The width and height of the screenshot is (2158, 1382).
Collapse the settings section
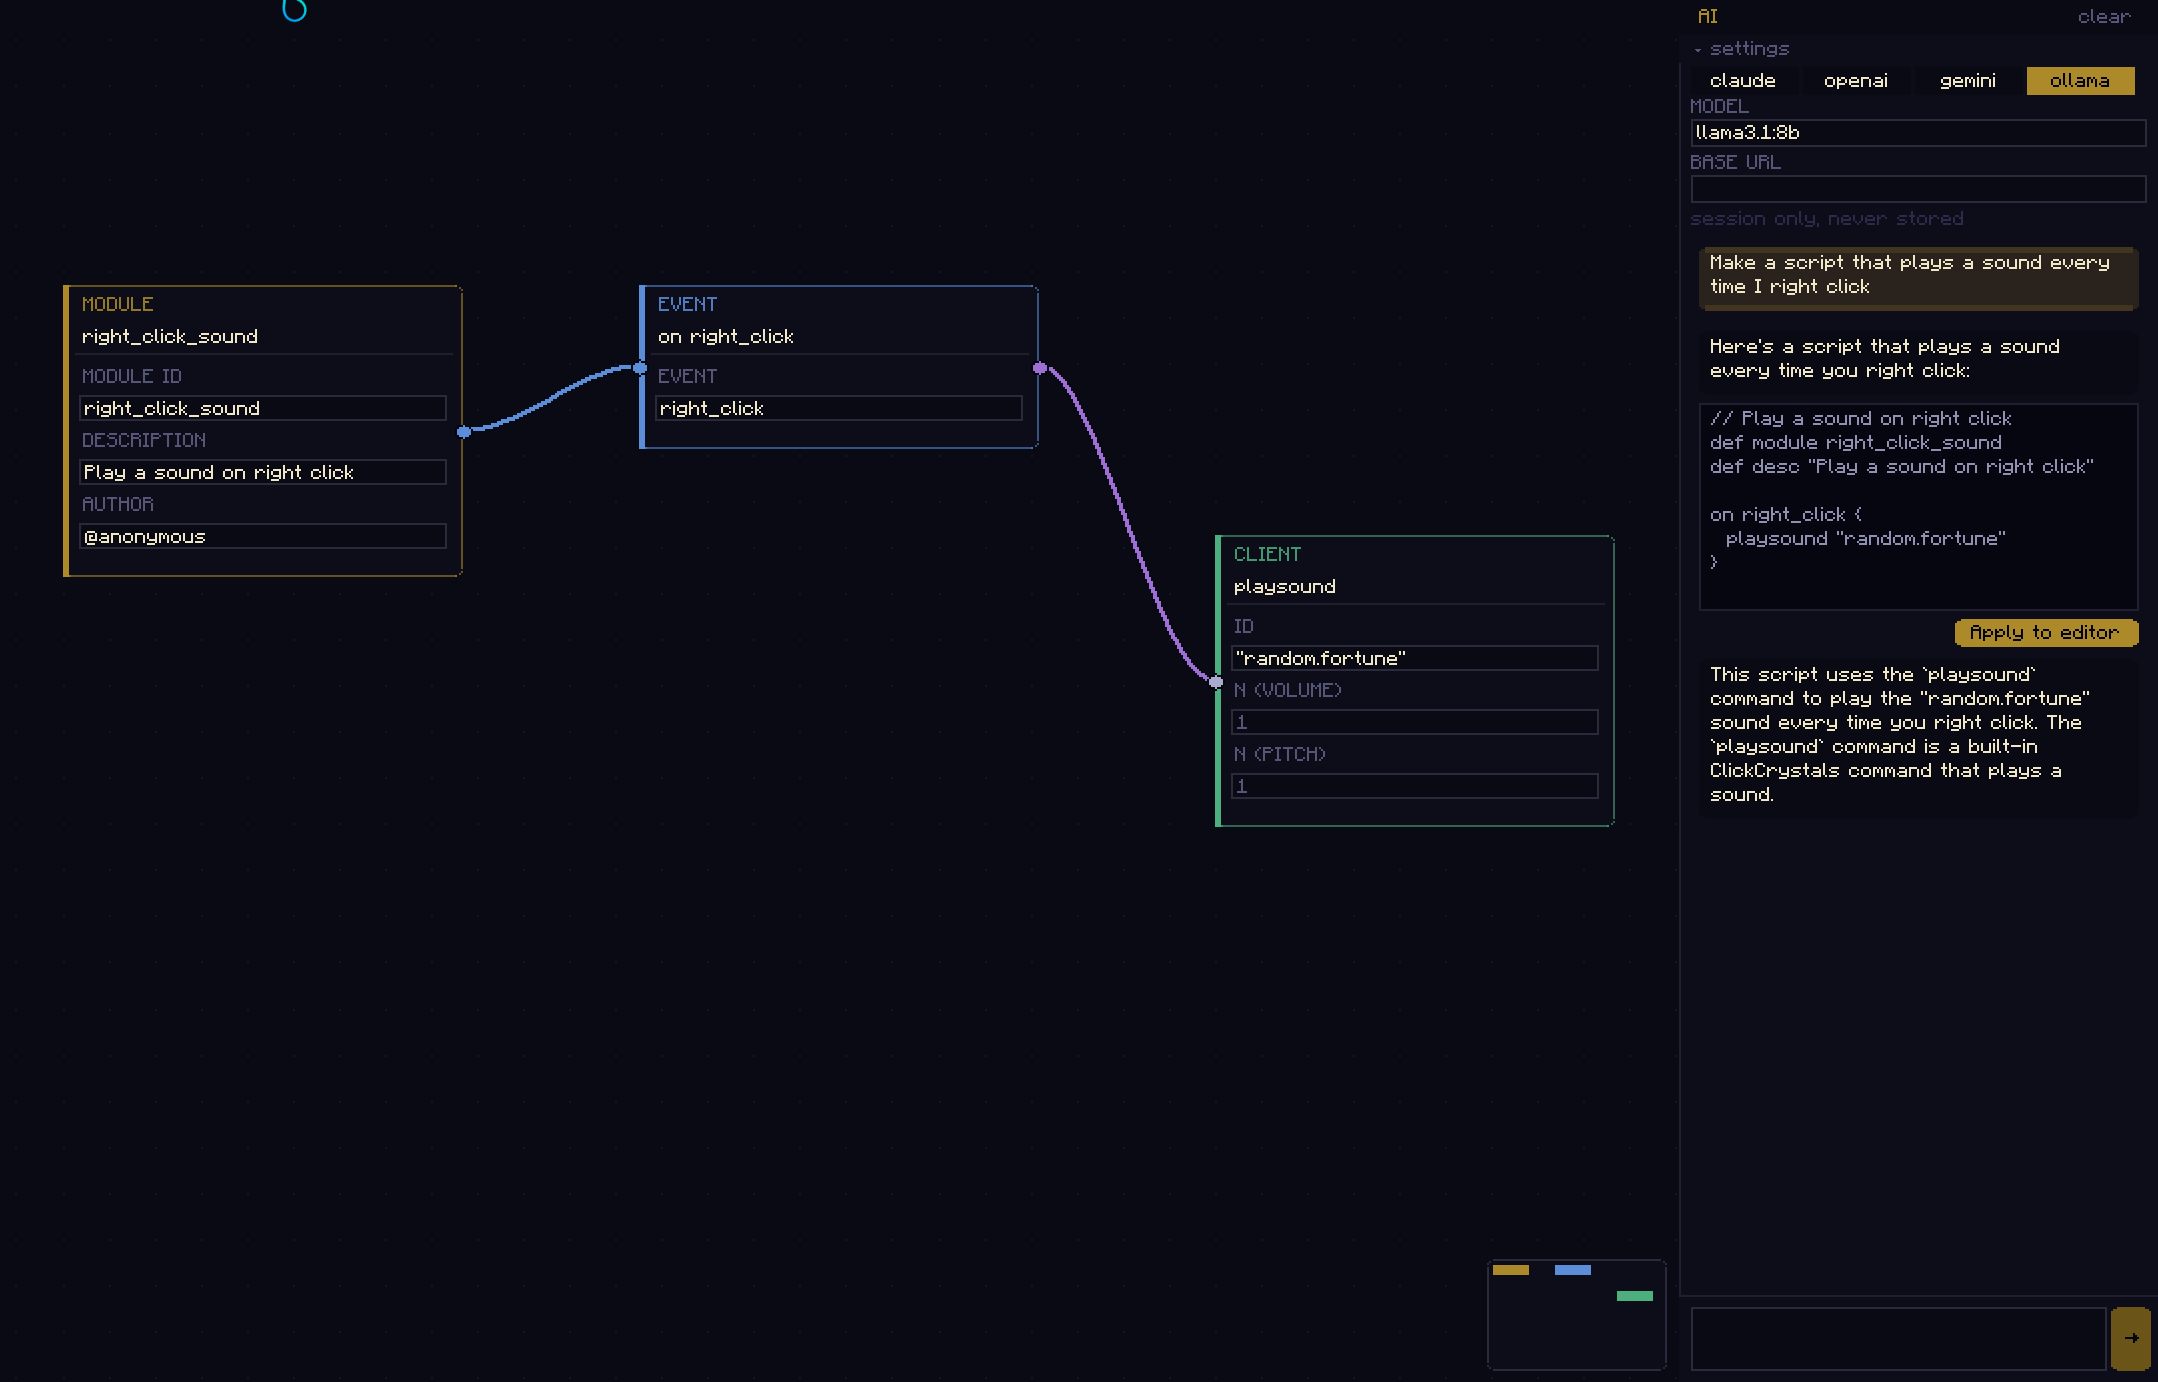click(x=1742, y=48)
